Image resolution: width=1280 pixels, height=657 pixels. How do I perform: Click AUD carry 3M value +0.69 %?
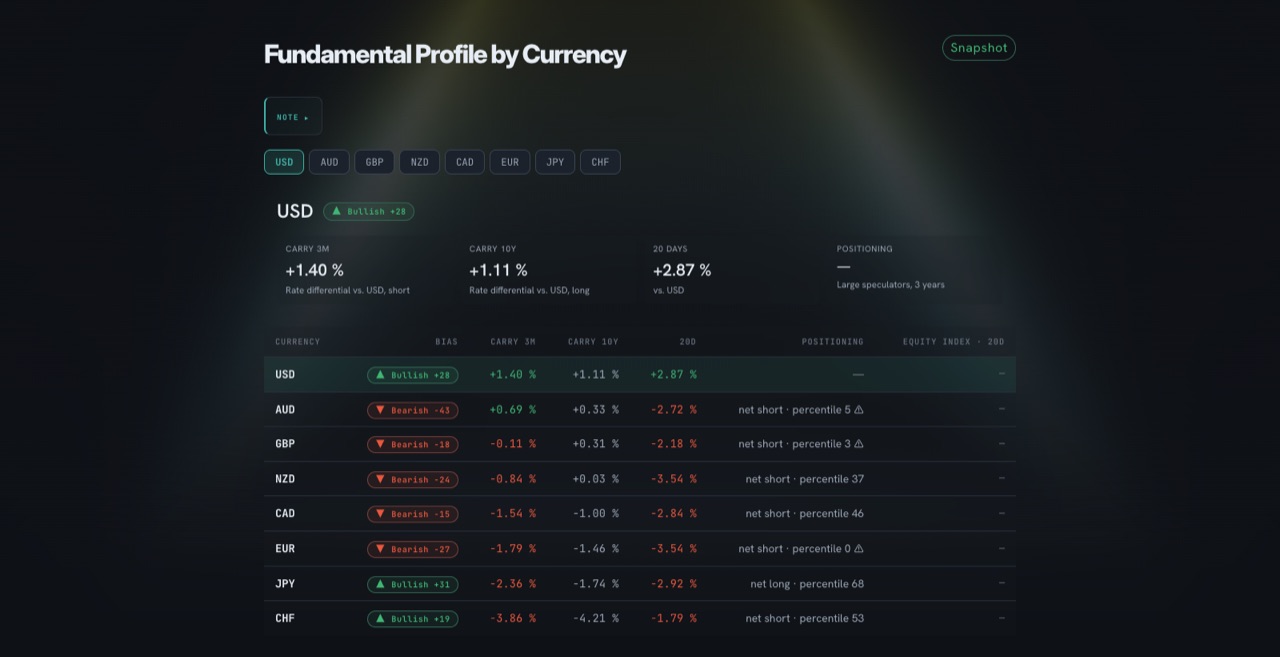point(512,409)
